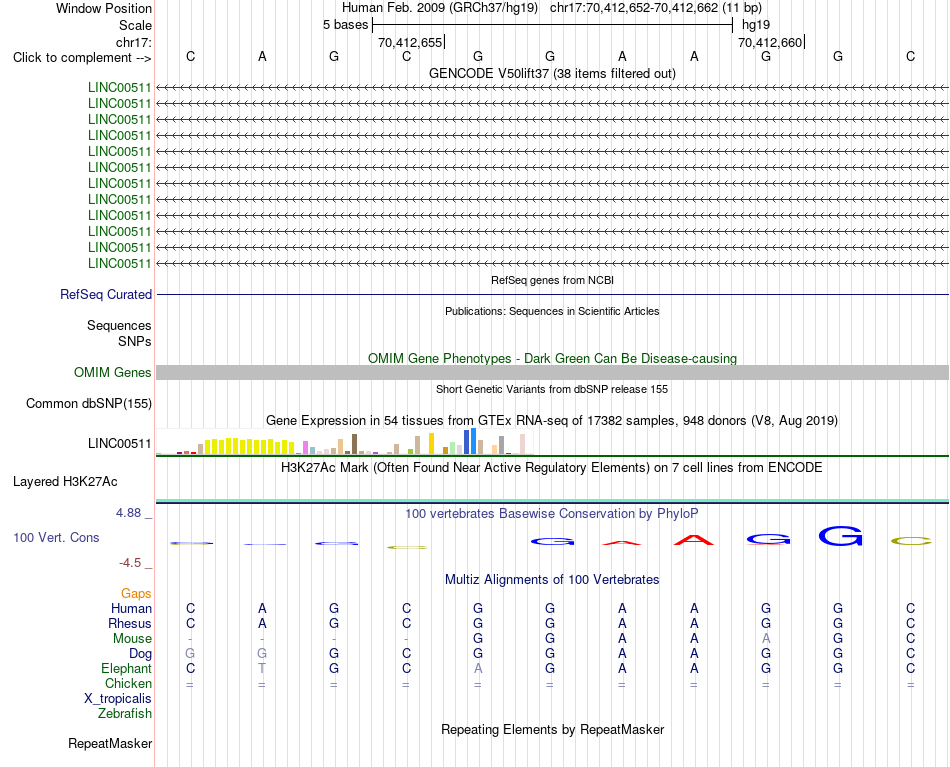Open the 'Publications: Sequences in Scientific Articles' title

[x=552, y=311]
